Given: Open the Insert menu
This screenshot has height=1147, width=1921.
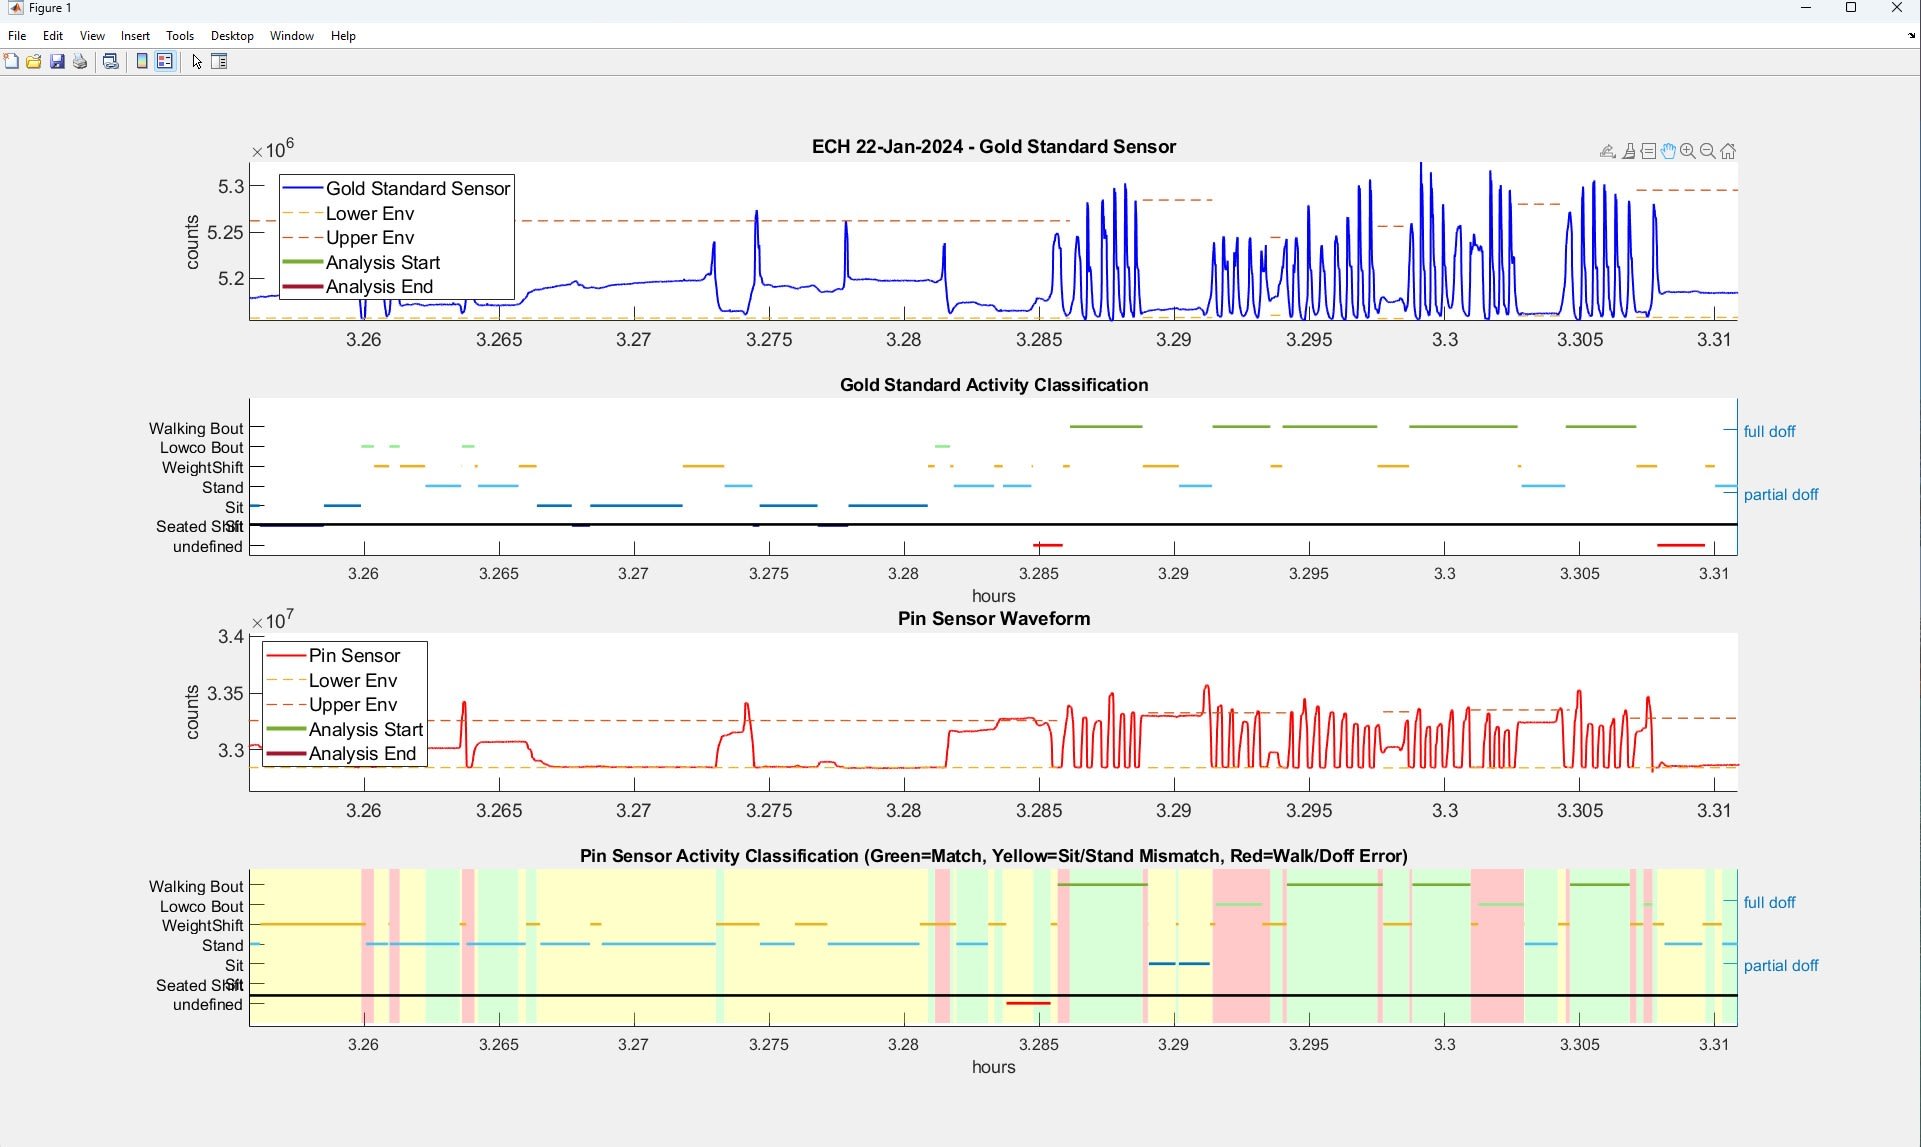Looking at the screenshot, I should click(135, 36).
